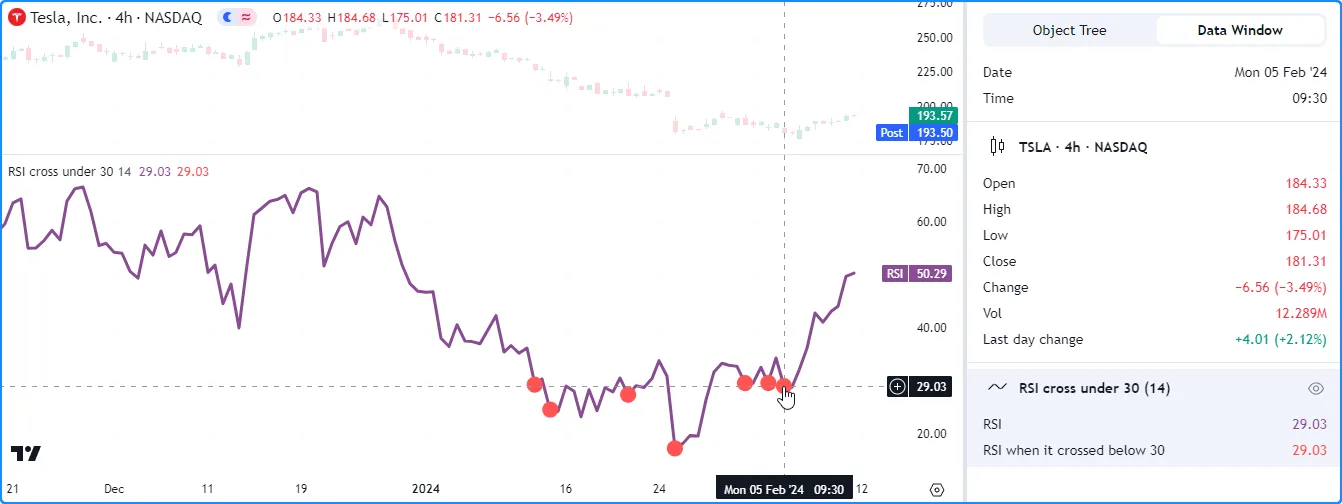Select the Data Window tab

[x=1240, y=30]
